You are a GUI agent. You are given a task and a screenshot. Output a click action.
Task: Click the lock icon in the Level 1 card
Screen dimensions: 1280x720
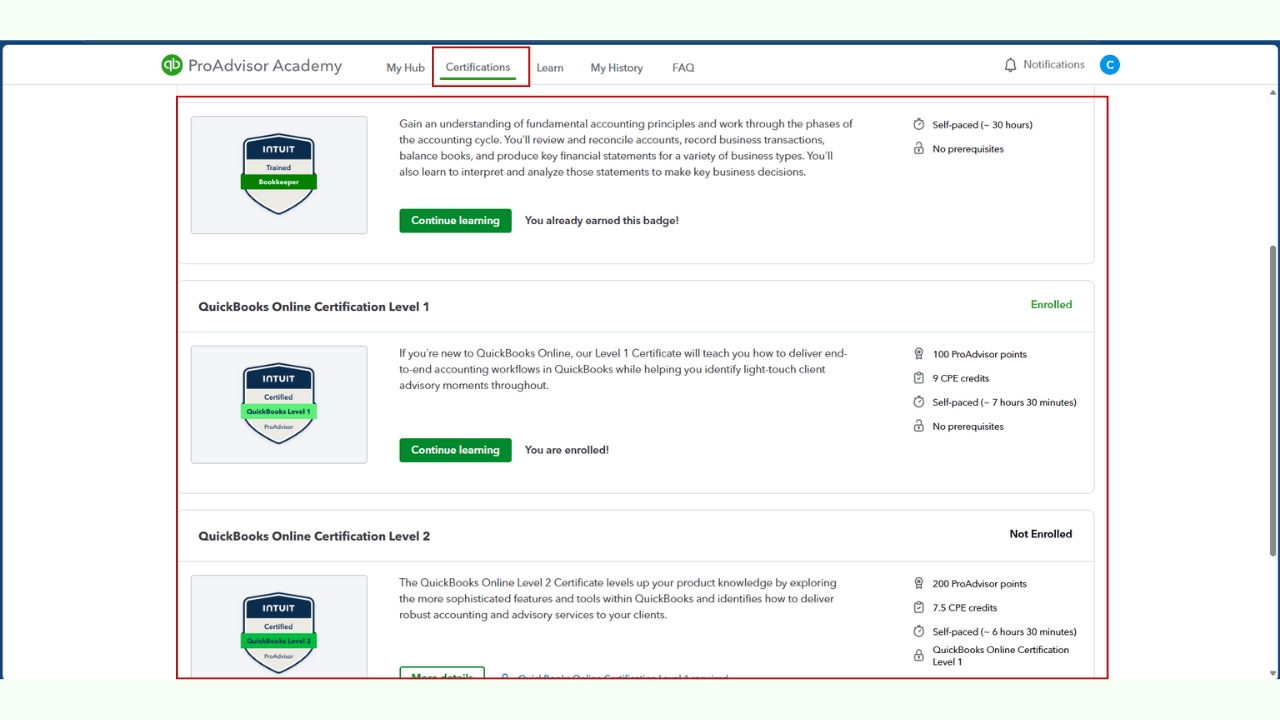(x=919, y=426)
